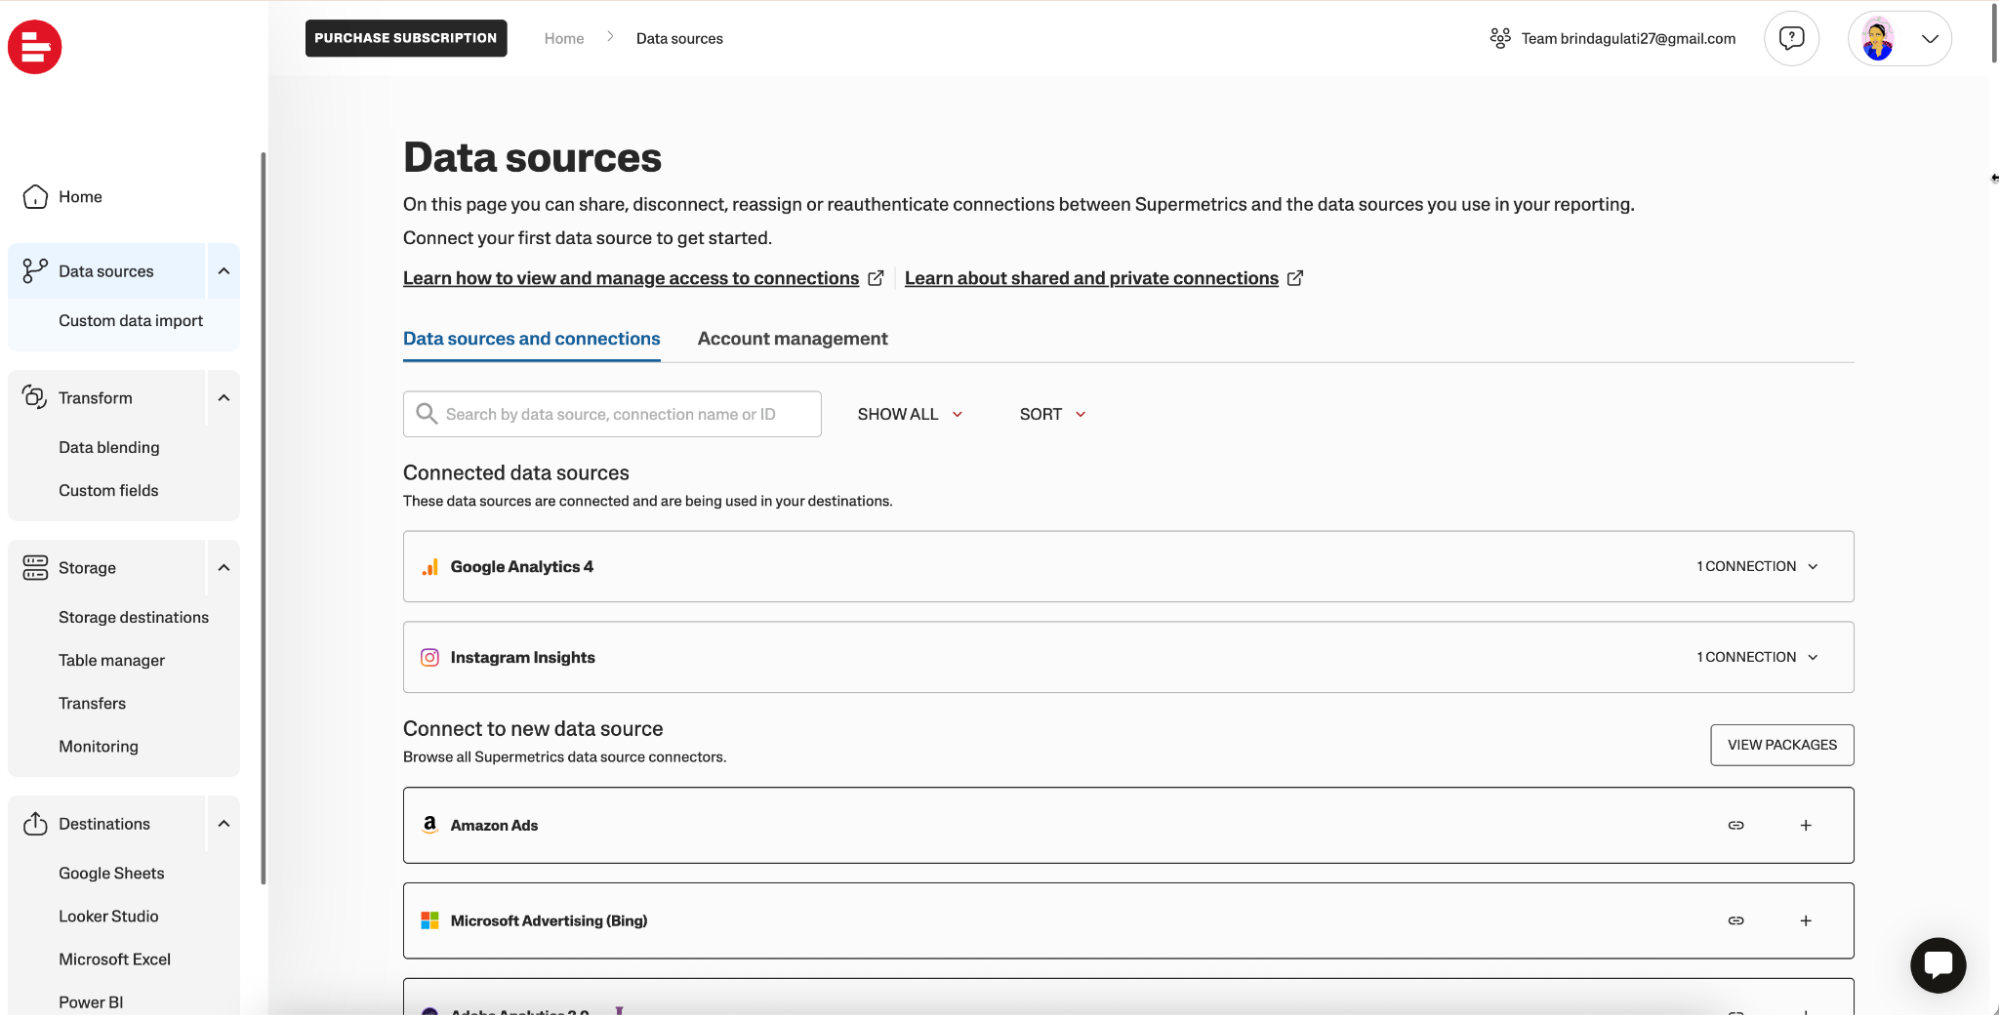Screen dimensions: 1999x1016
Task: Collapse the Storage section in the sidebar
Action: (223, 567)
